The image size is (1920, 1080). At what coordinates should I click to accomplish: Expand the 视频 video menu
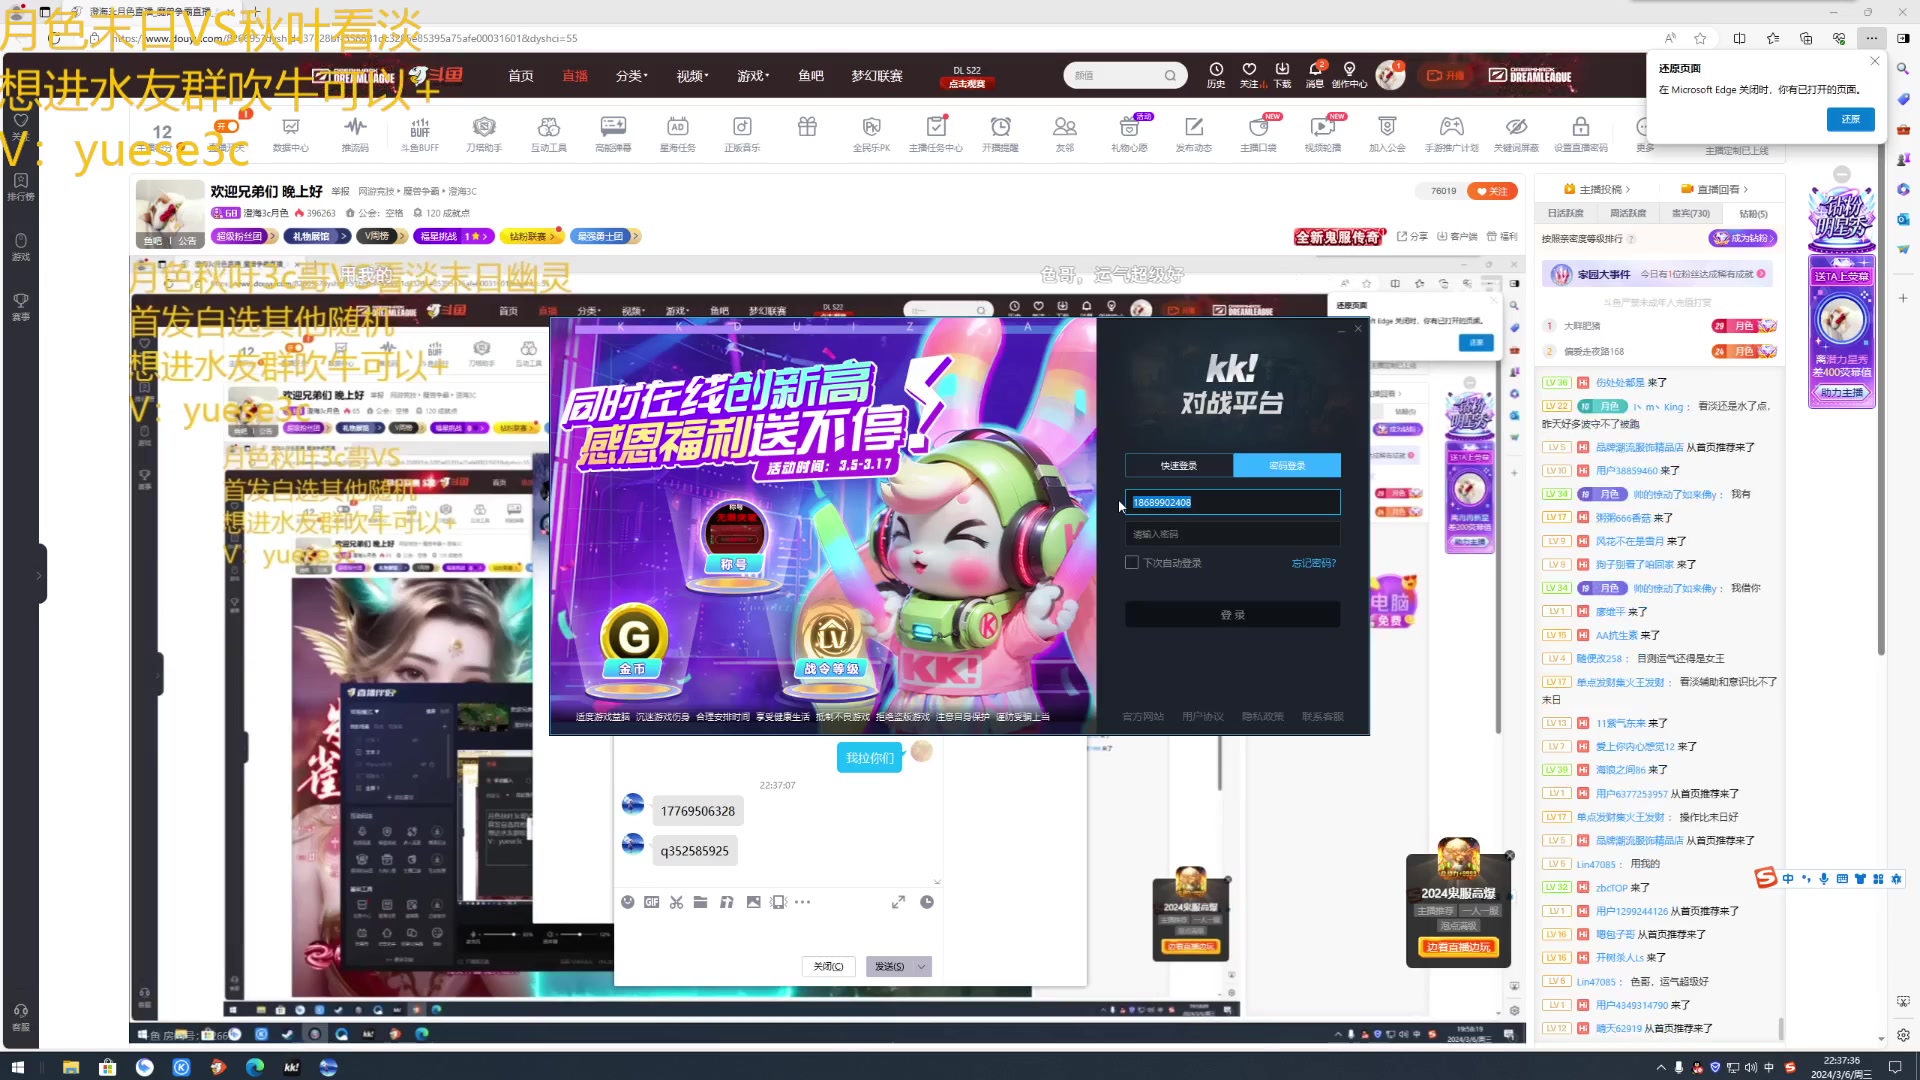coord(692,76)
